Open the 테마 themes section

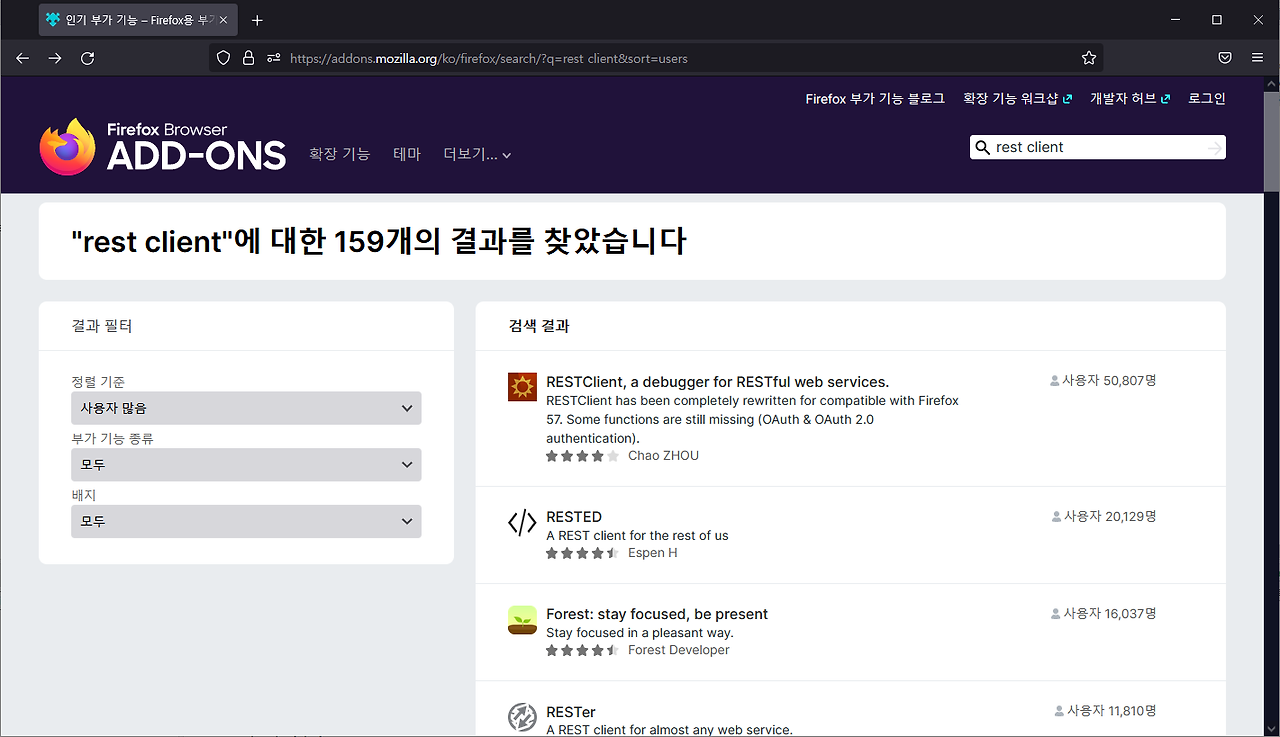[407, 154]
